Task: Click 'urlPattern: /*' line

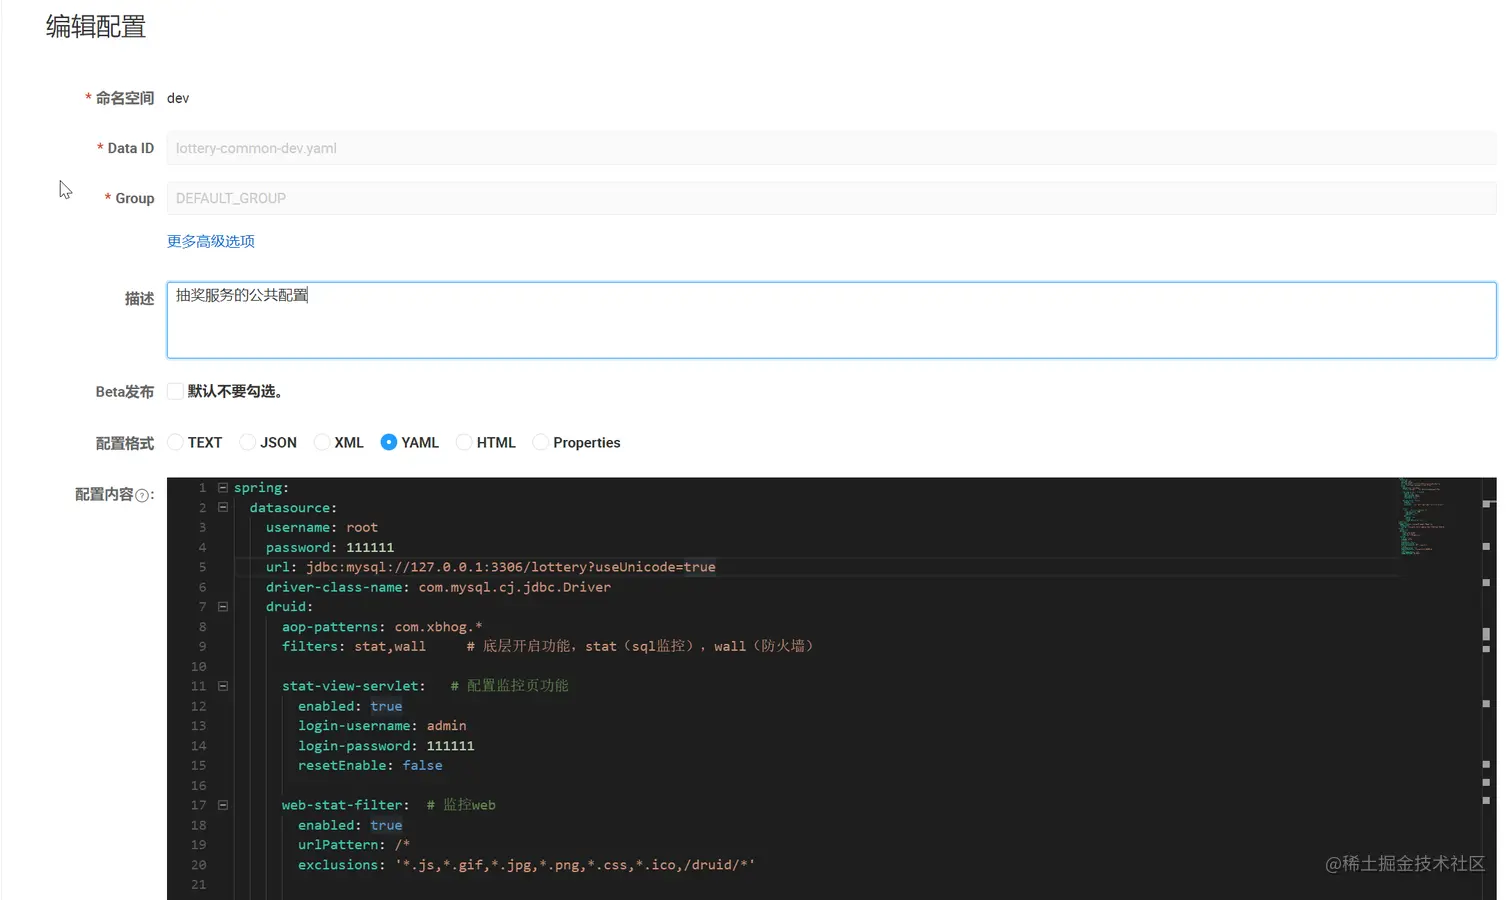Action: tap(354, 845)
